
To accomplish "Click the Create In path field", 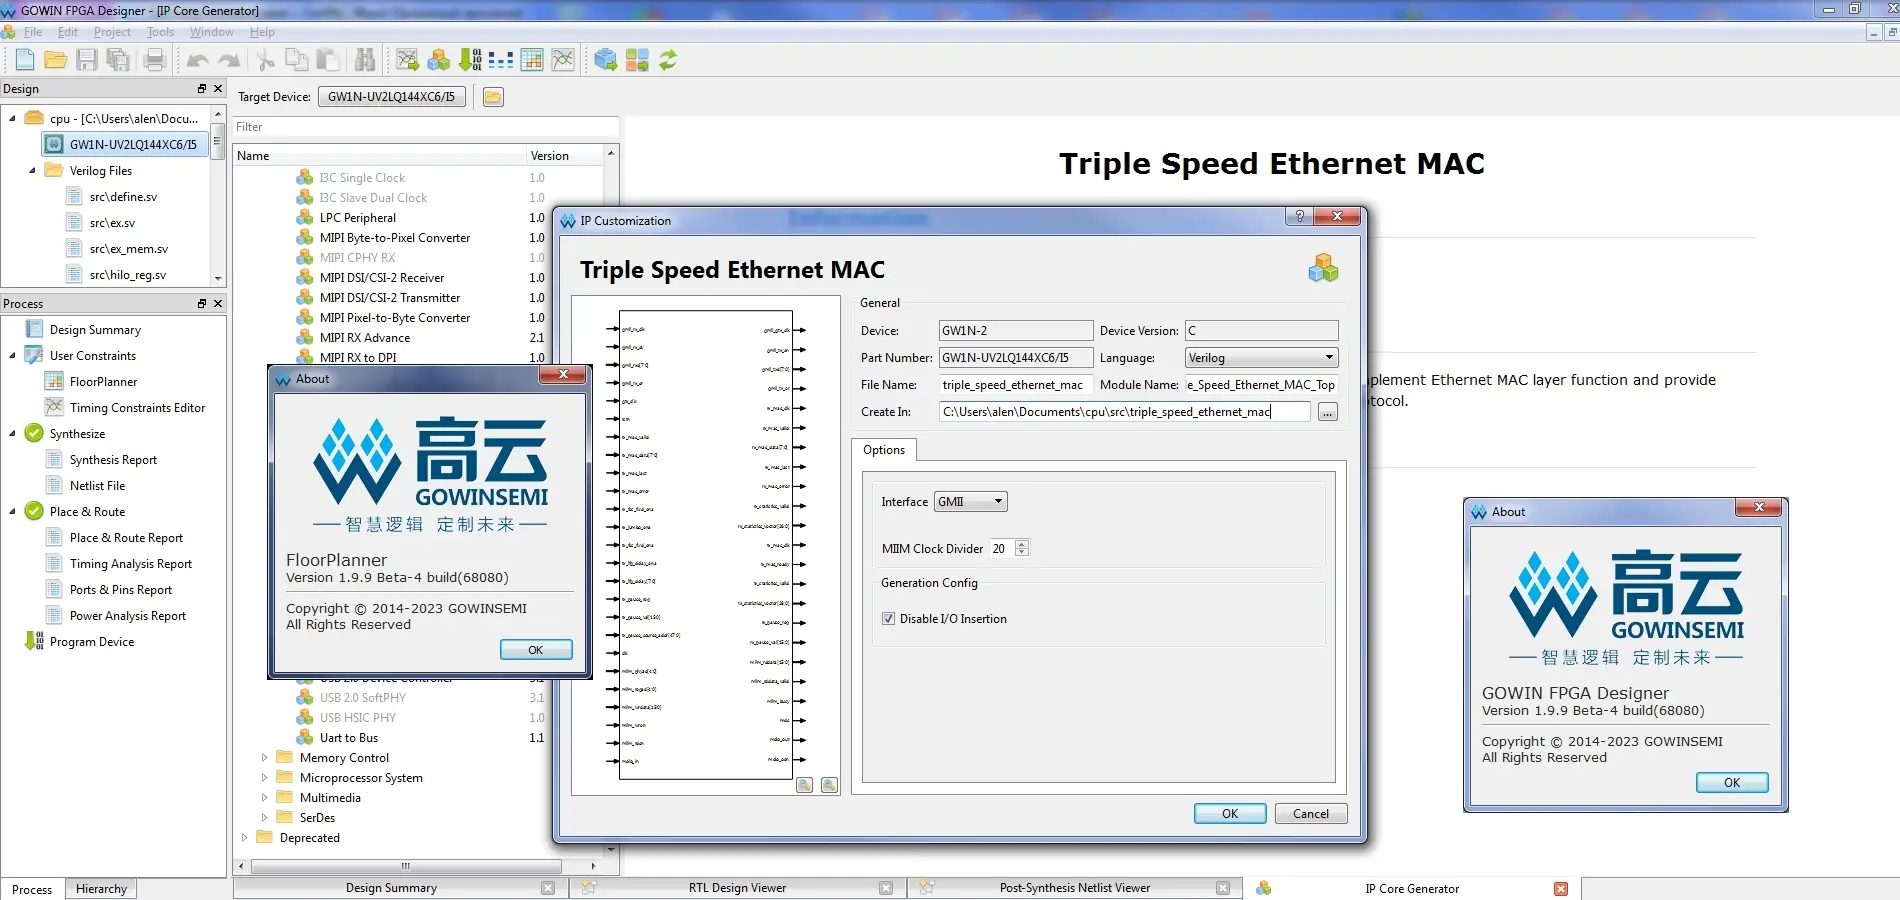I will [1124, 412].
